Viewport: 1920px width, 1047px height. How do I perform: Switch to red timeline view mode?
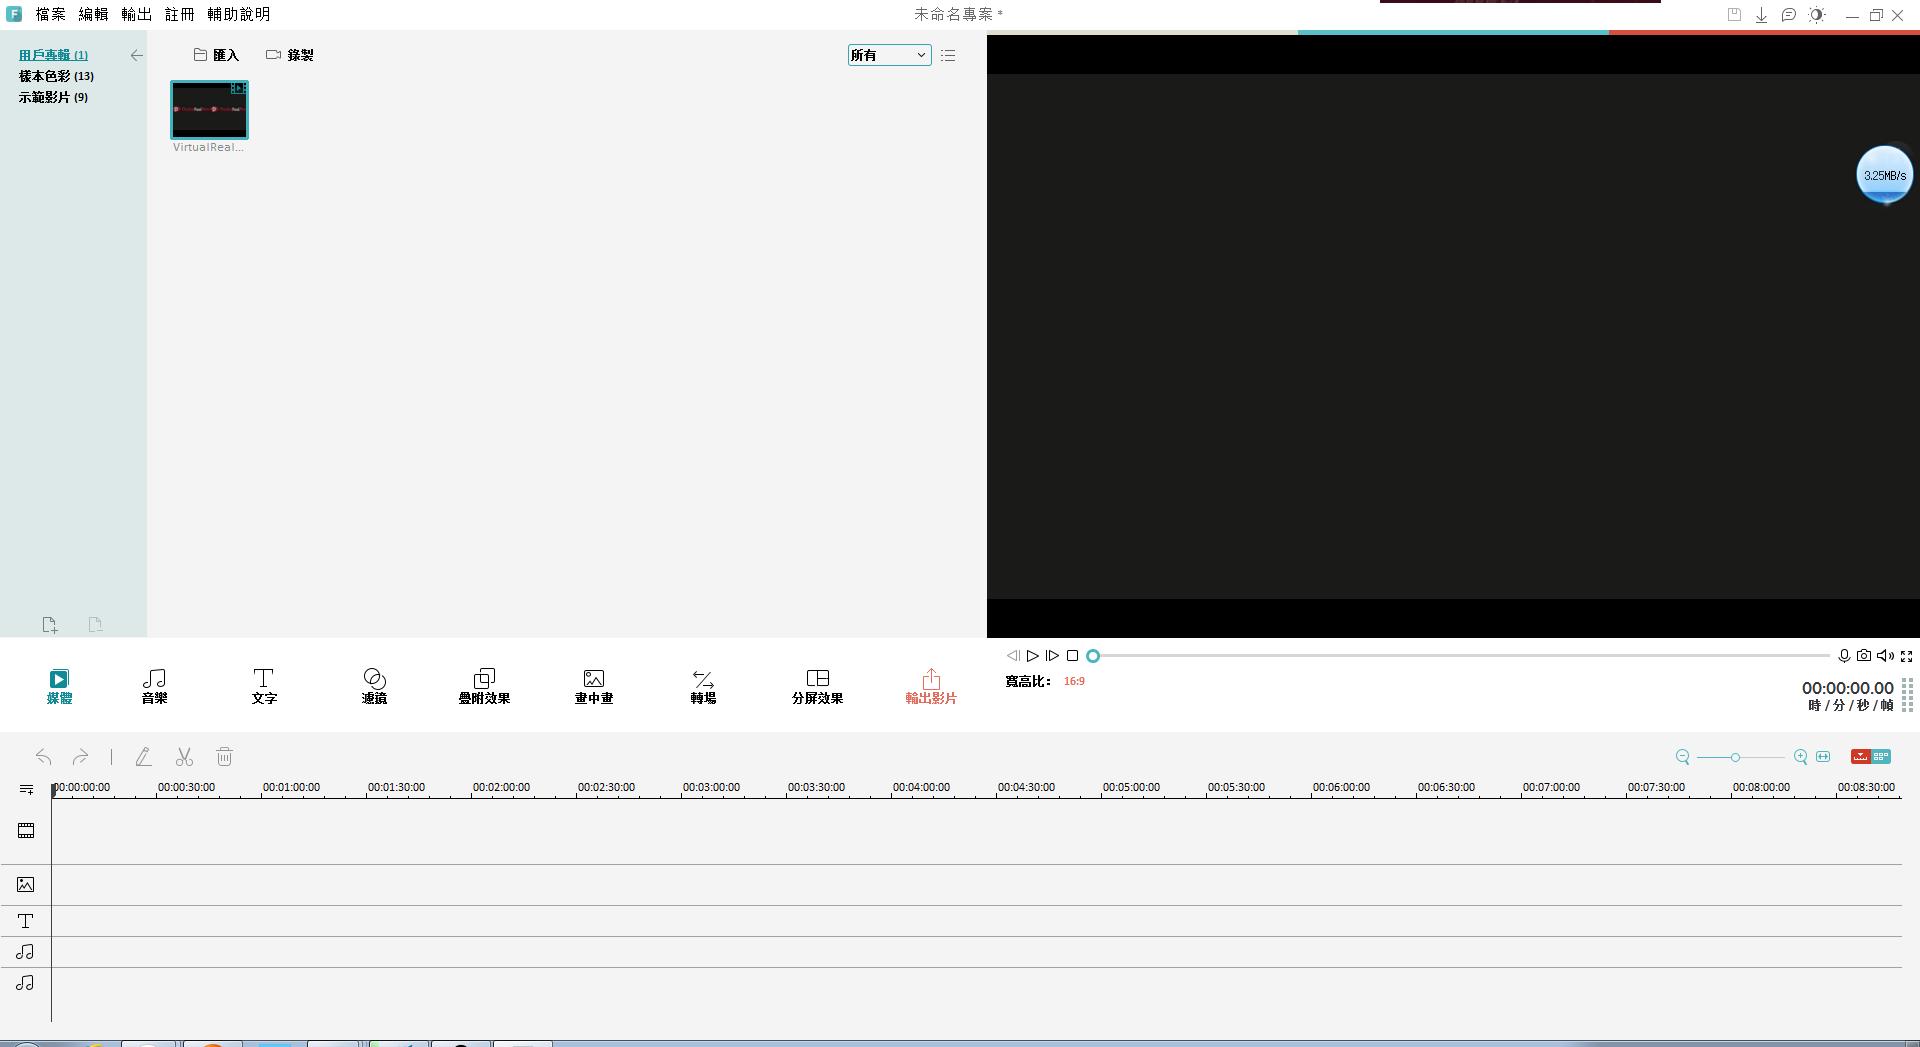click(x=1860, y=757)
